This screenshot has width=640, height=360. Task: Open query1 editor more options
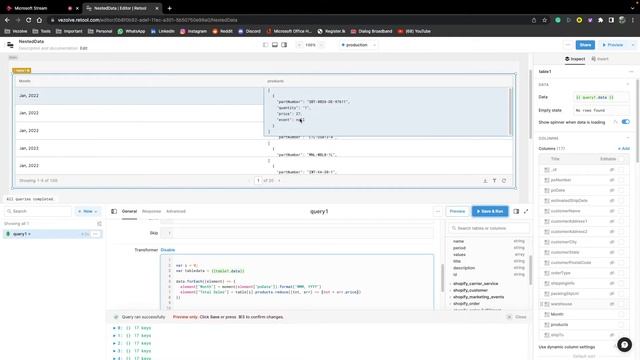(x=438, y=211)
